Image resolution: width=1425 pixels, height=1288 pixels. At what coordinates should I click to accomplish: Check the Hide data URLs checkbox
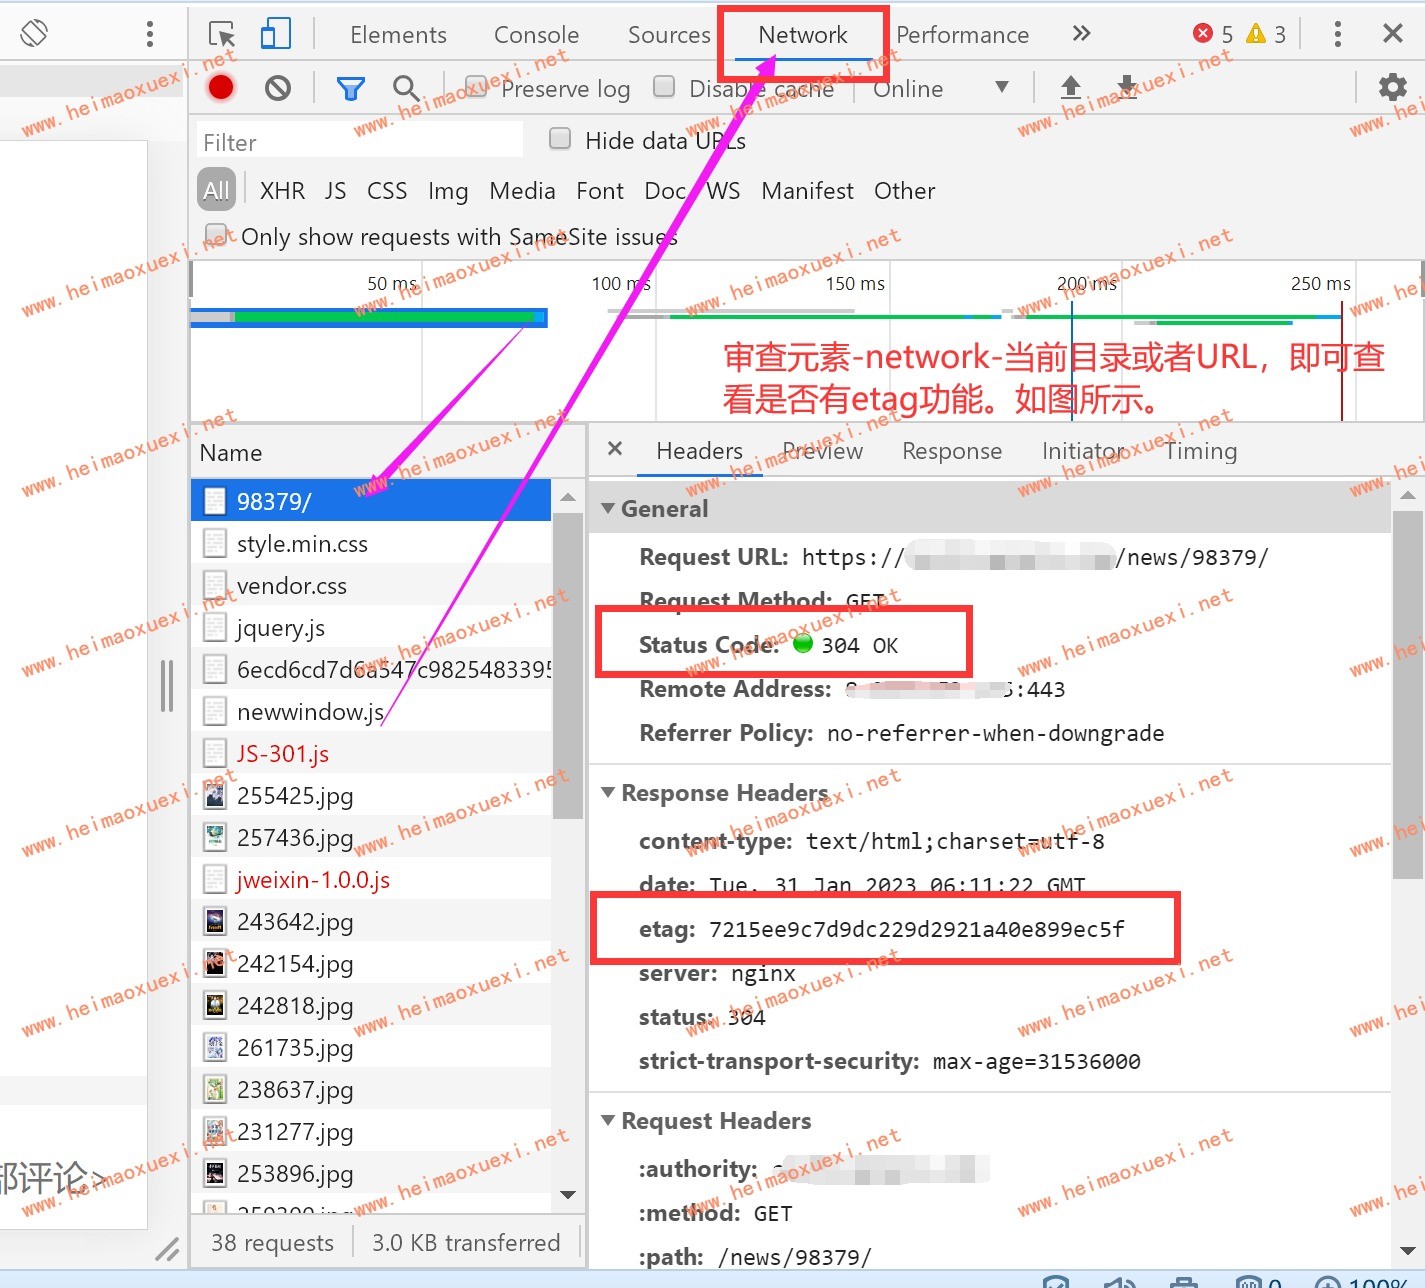[560, 139]
